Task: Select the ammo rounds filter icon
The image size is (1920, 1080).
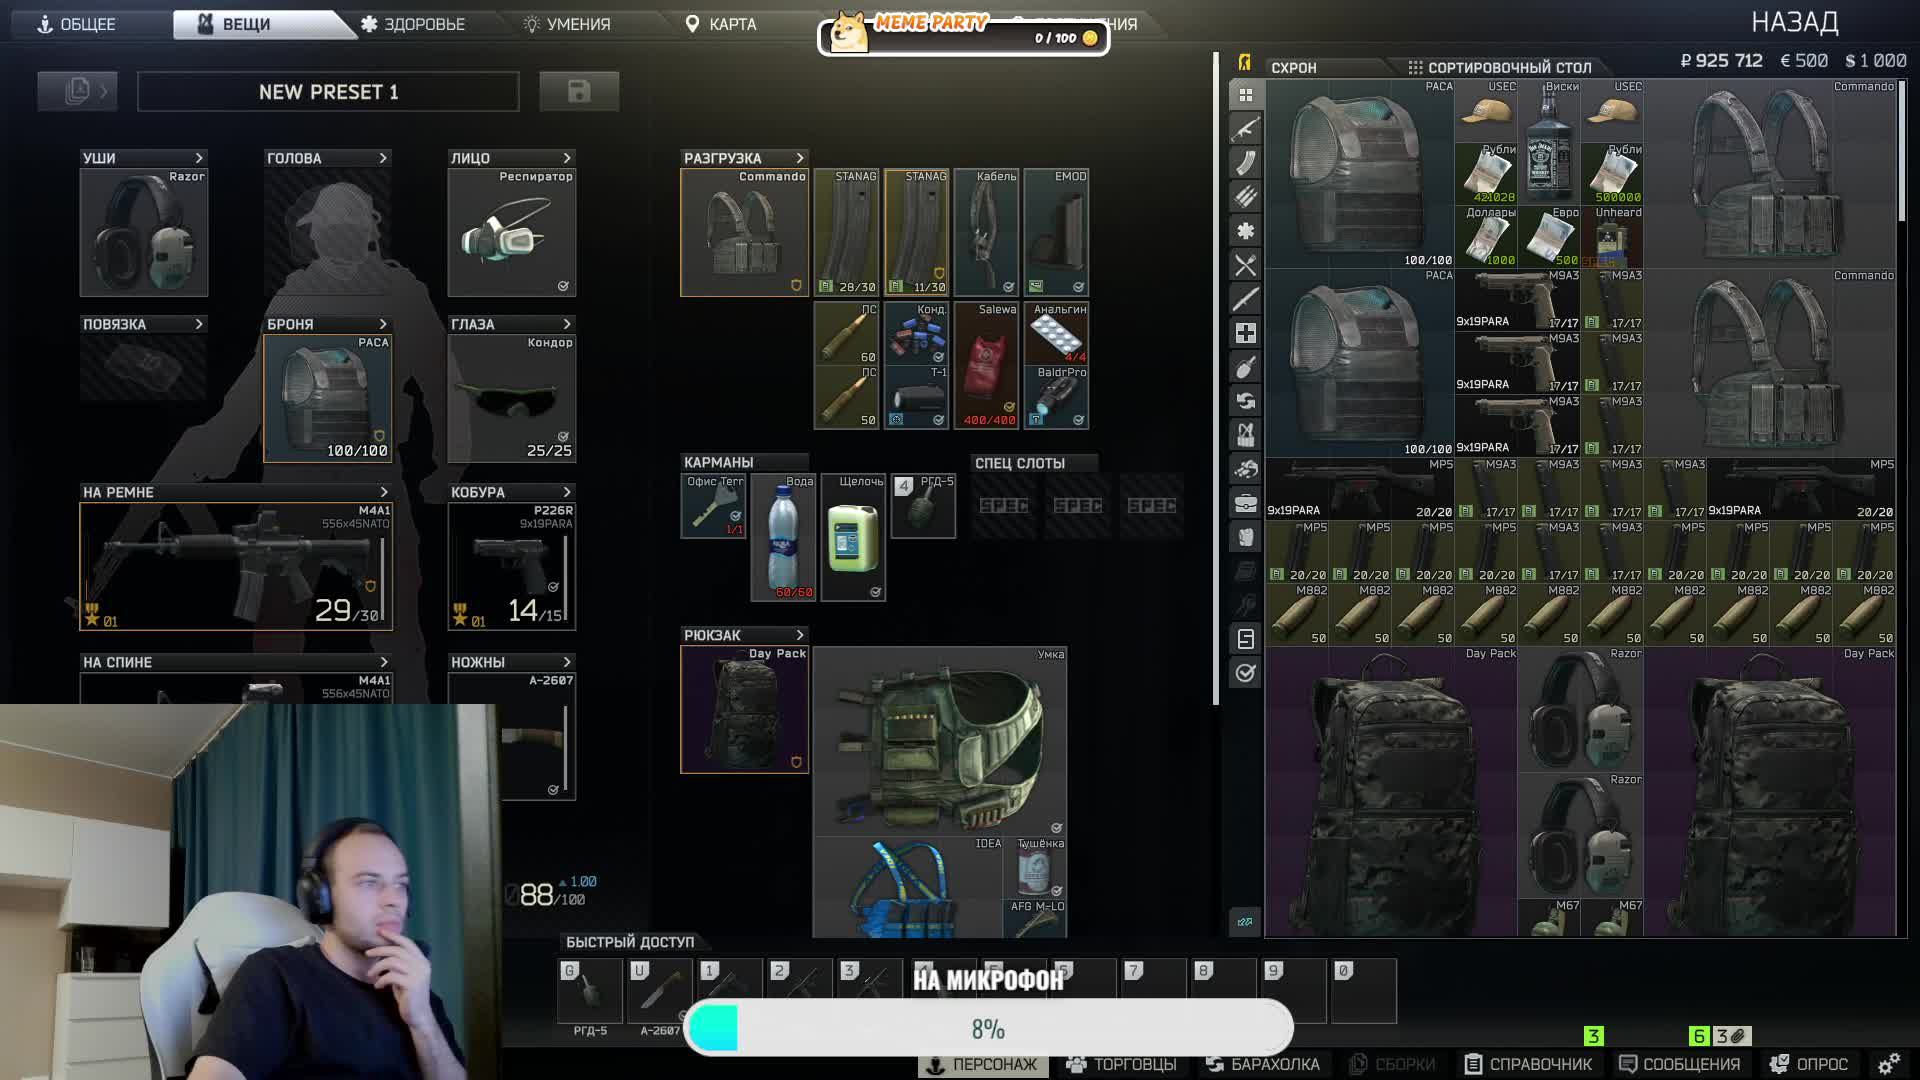Action: click(x=1245, y=197)
